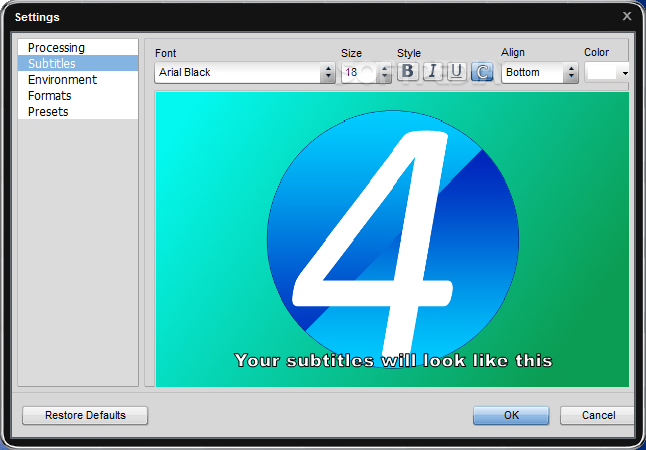Select the Subtitles settings category
646x450 pixels.
(x=78, y=63)
